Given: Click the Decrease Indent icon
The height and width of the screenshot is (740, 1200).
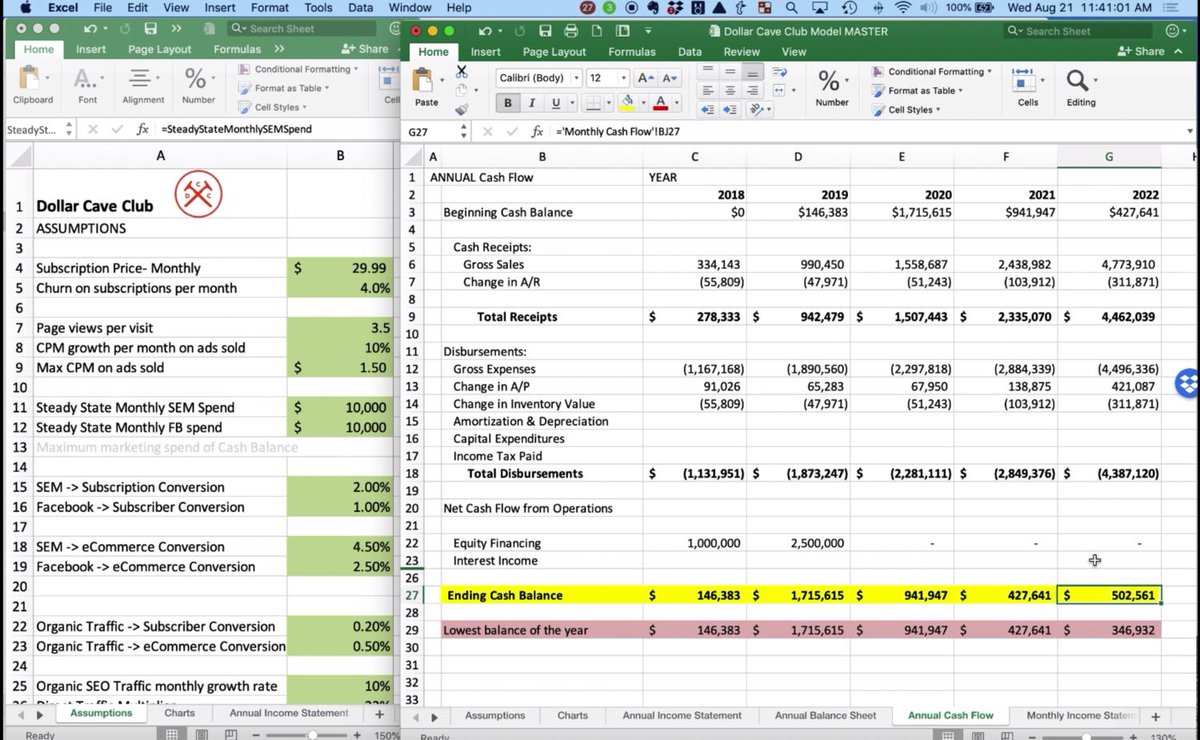Looking at the screenshot, I should click(707, 110).
